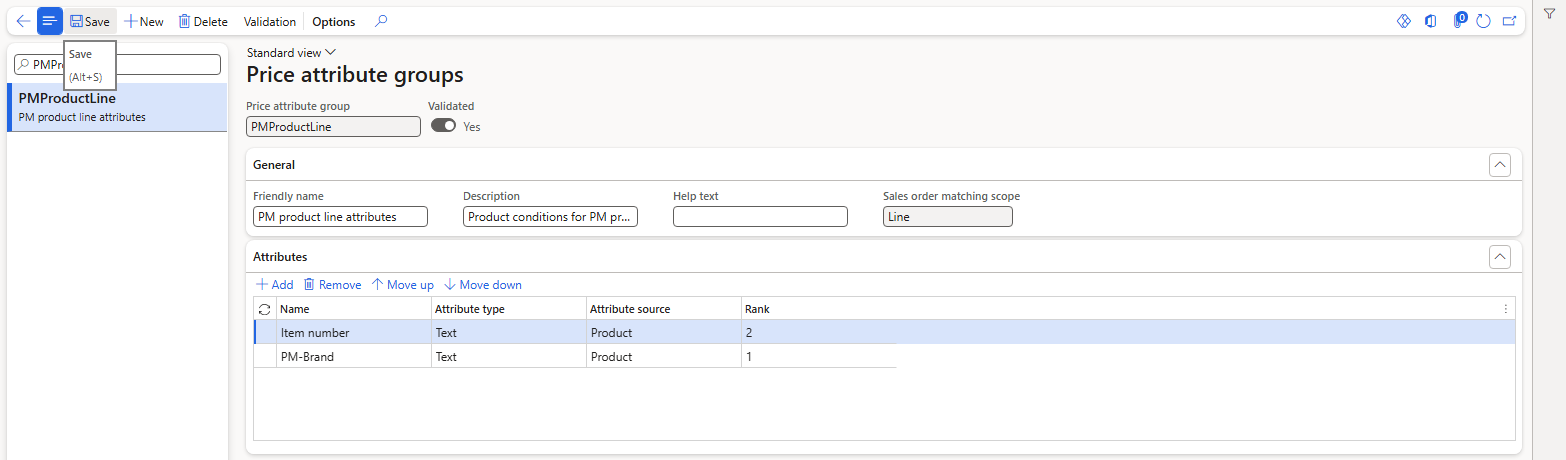Collapse the General section

(1499, 165)
